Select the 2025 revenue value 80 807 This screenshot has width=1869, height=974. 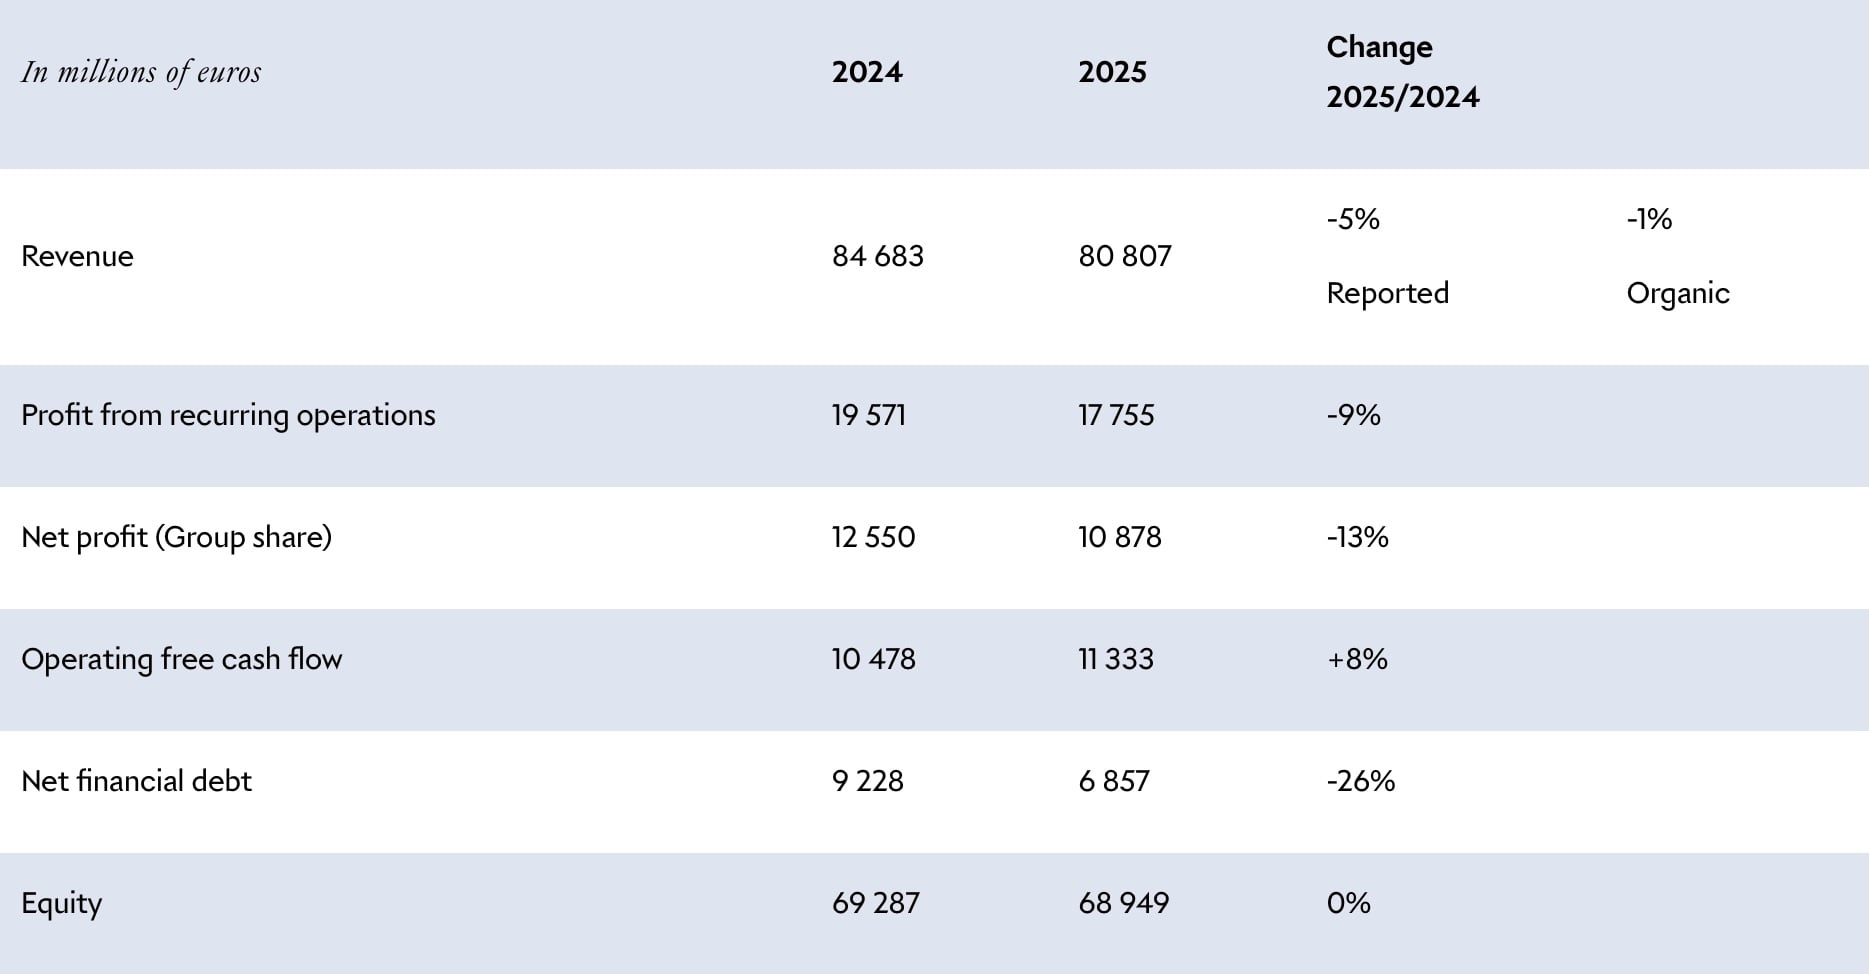1124,256
